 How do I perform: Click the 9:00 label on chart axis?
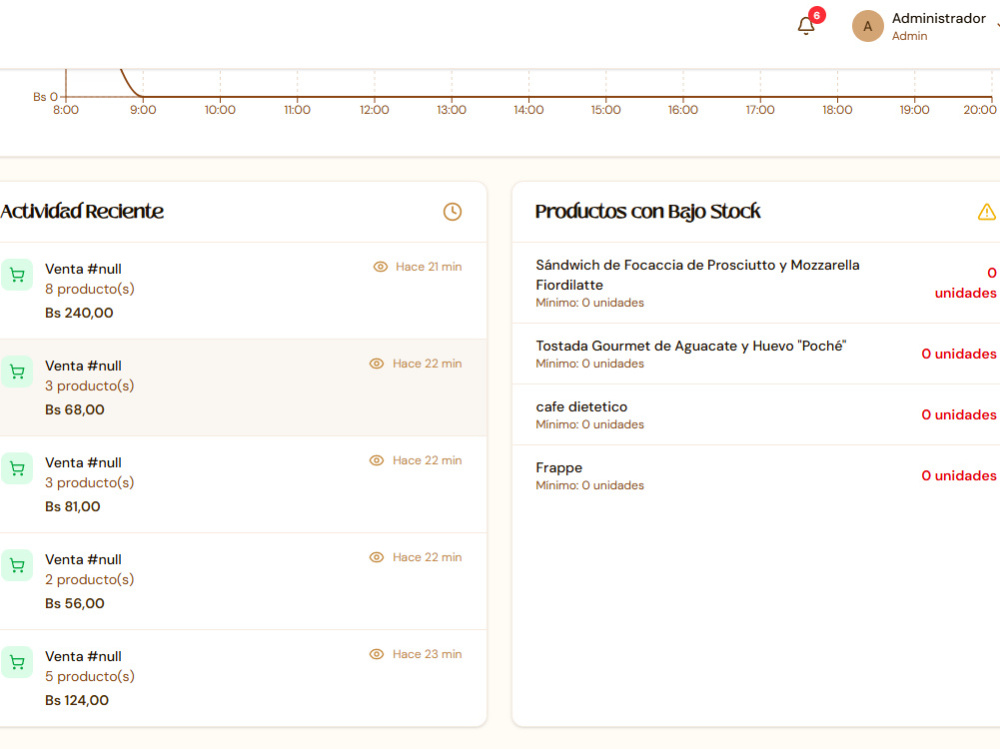tap(143, 110)
